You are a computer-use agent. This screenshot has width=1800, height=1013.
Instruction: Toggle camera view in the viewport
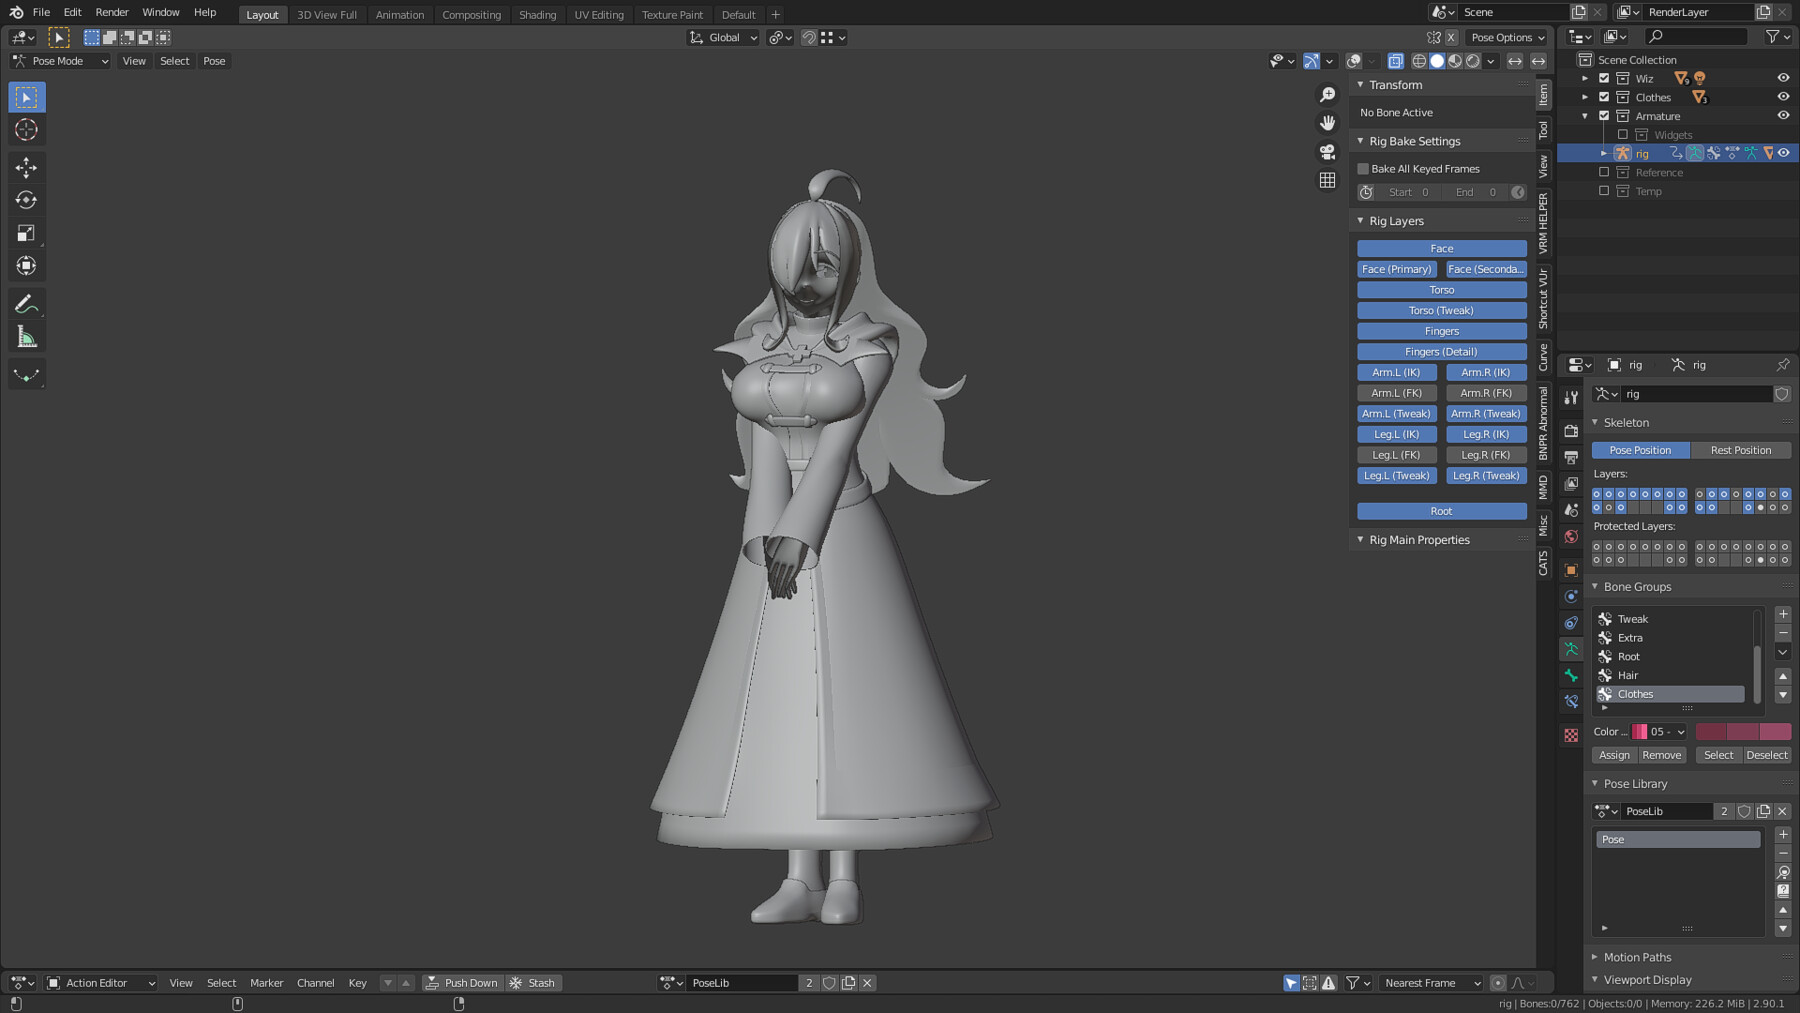pos(1327,152)
